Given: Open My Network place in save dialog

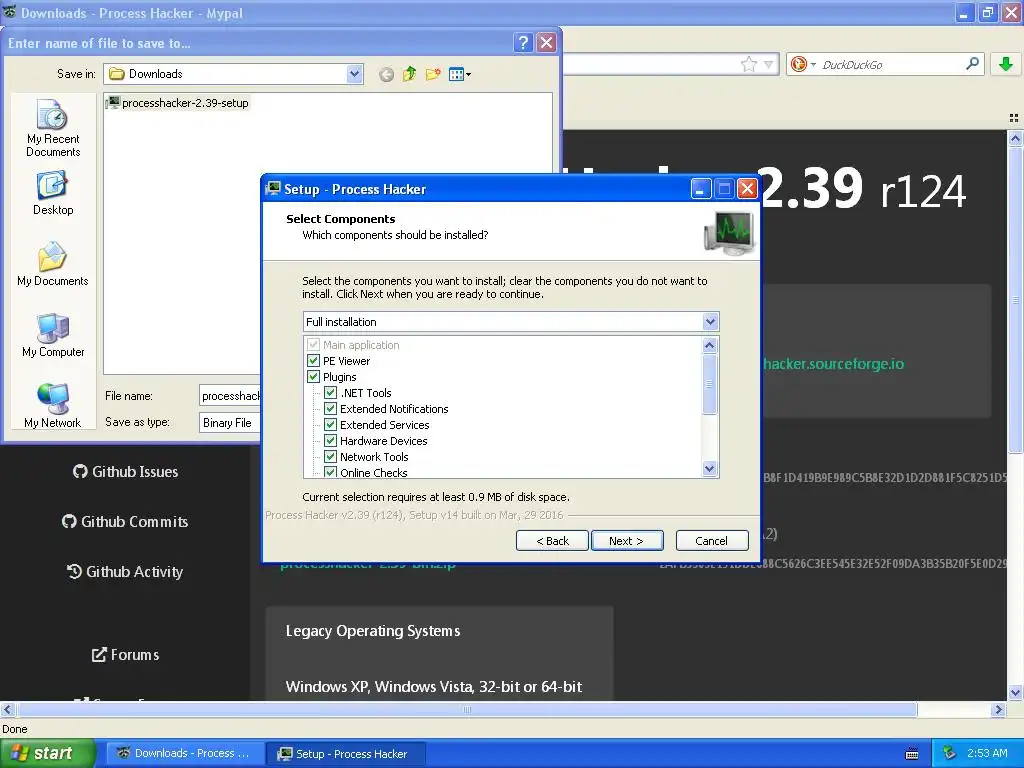Looking at the screenshot, I should coord(53,406).
